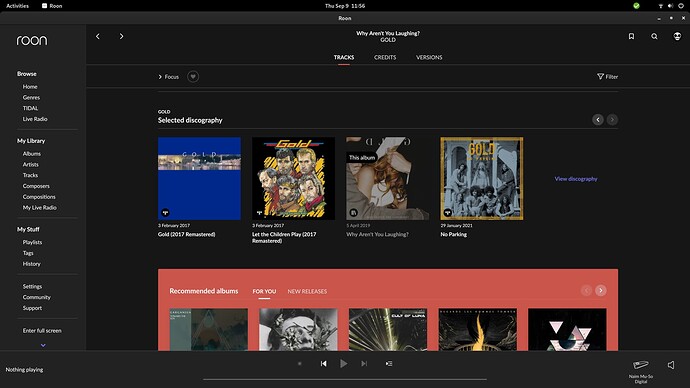This screenshot has height=388, width=690.
Task: Open Community in the sidebar
Action: [x=37, y=297]
